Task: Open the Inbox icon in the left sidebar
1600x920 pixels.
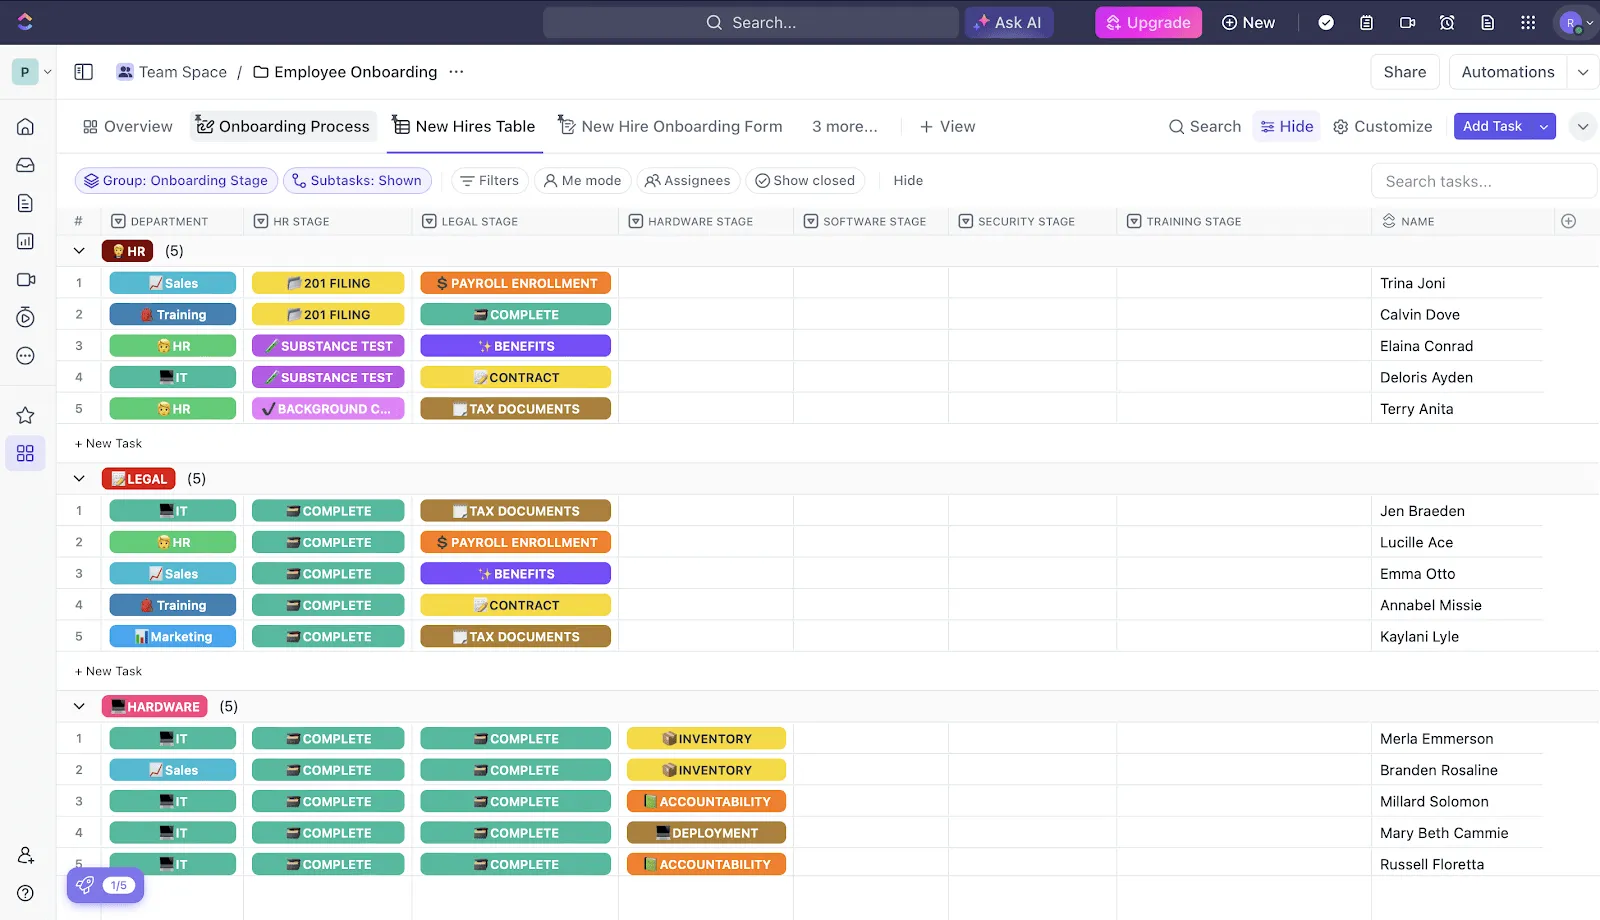Action: pyautogui.click(x=26, y=165)
